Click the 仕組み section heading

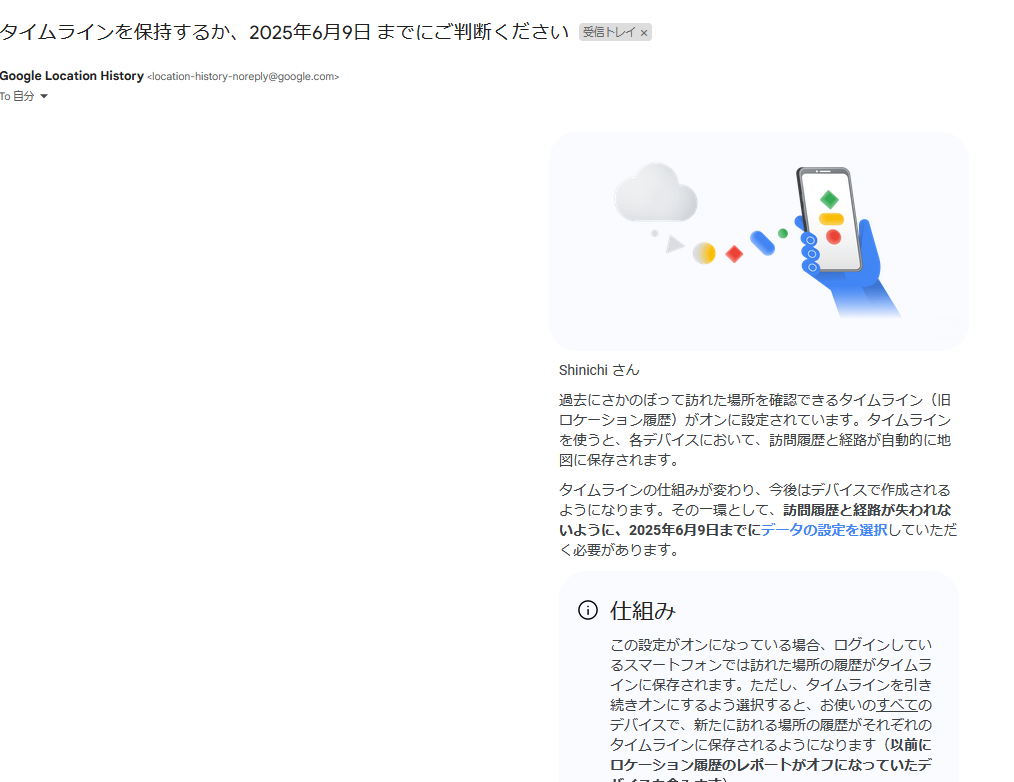pos(643,611)
